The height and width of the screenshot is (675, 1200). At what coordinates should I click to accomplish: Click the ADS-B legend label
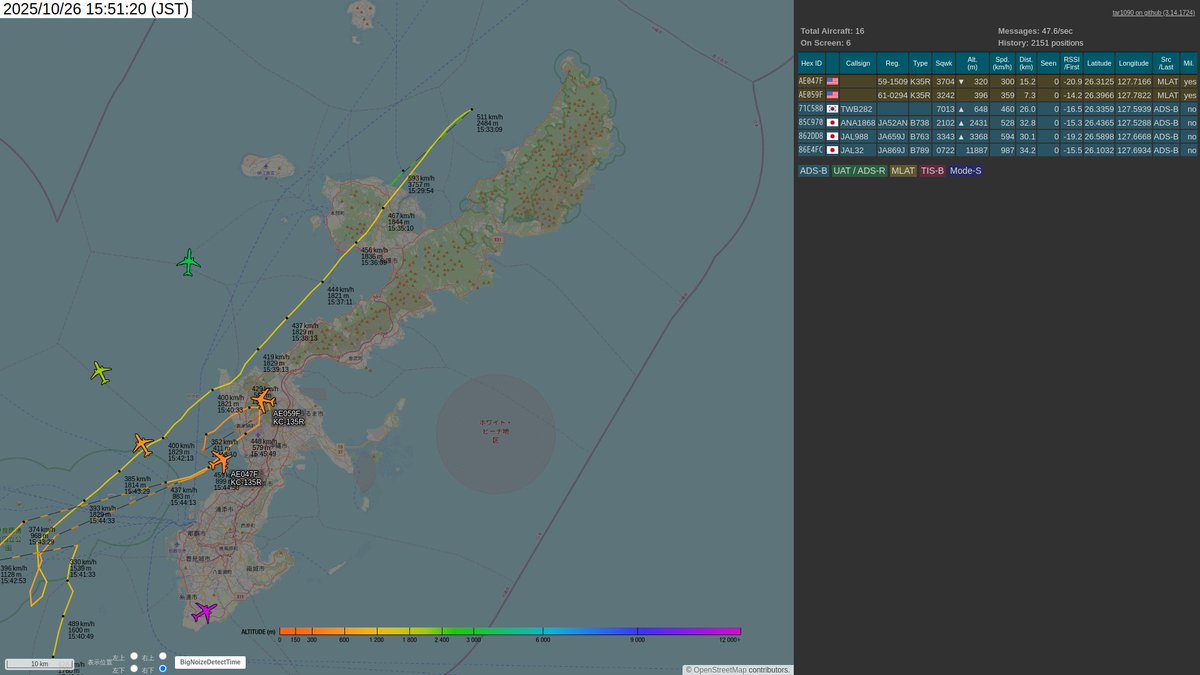point(813,171)
